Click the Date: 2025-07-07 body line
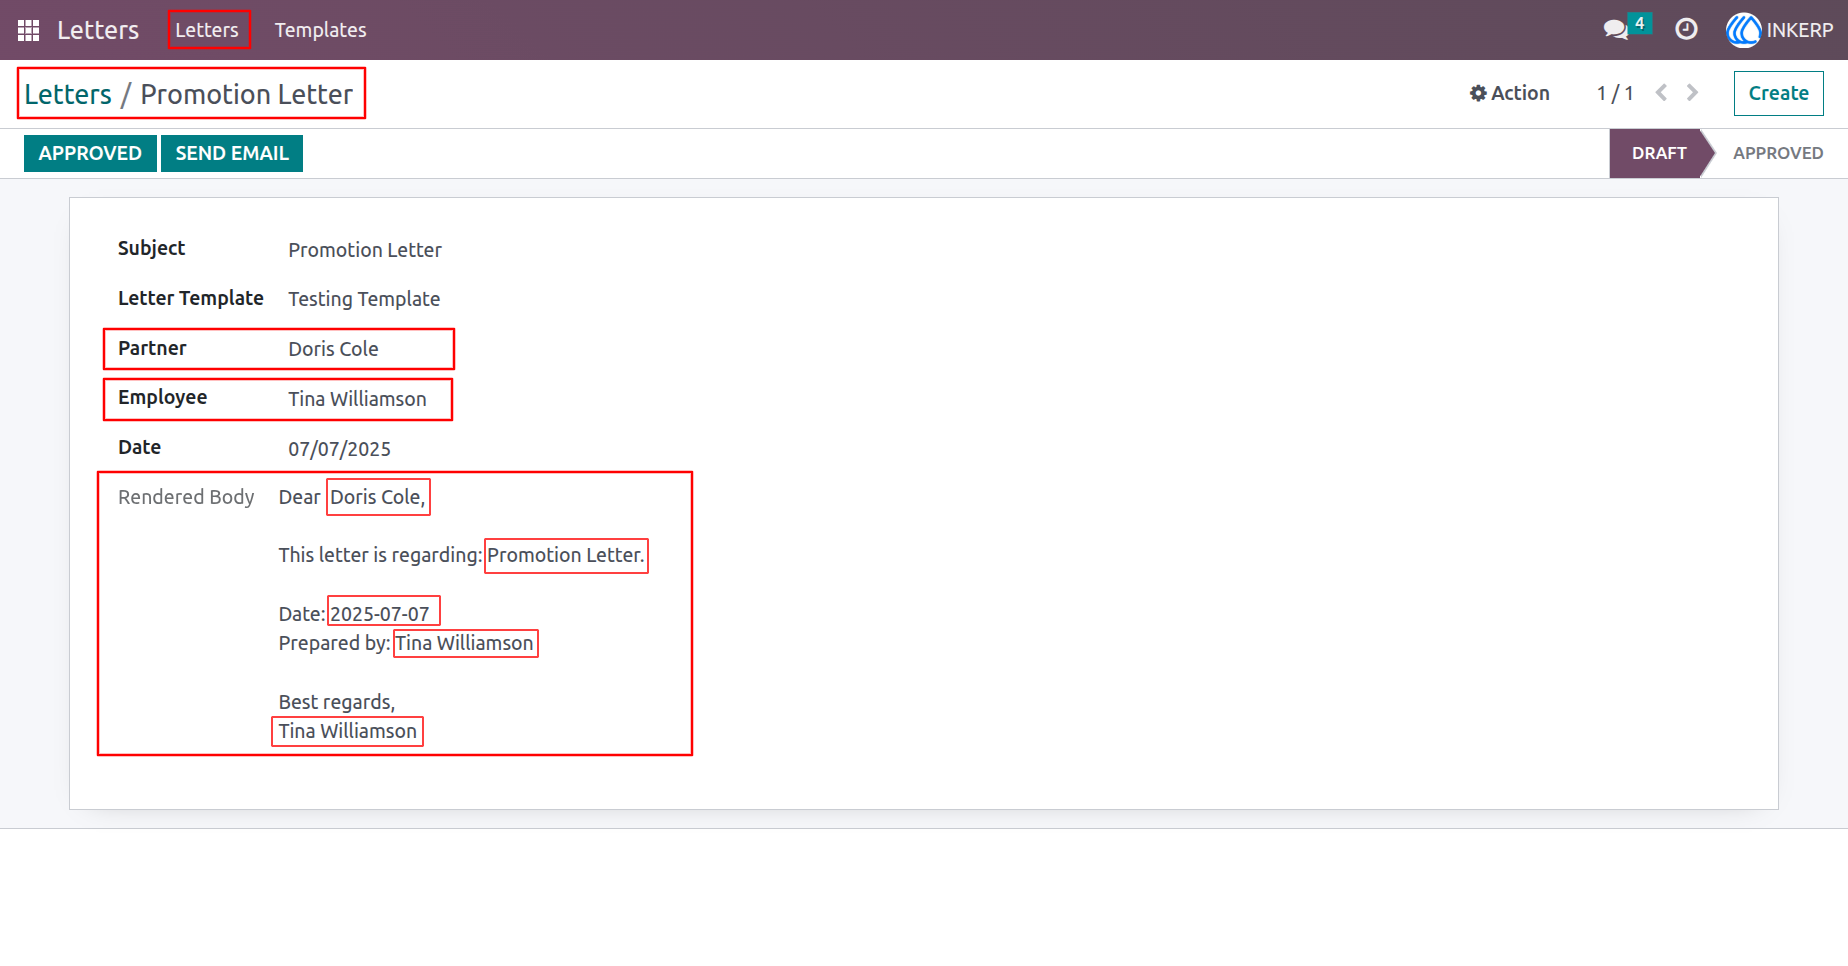The height and width of the screenshot is (966, 1848). pyautogui.click(x=354, y=614)
